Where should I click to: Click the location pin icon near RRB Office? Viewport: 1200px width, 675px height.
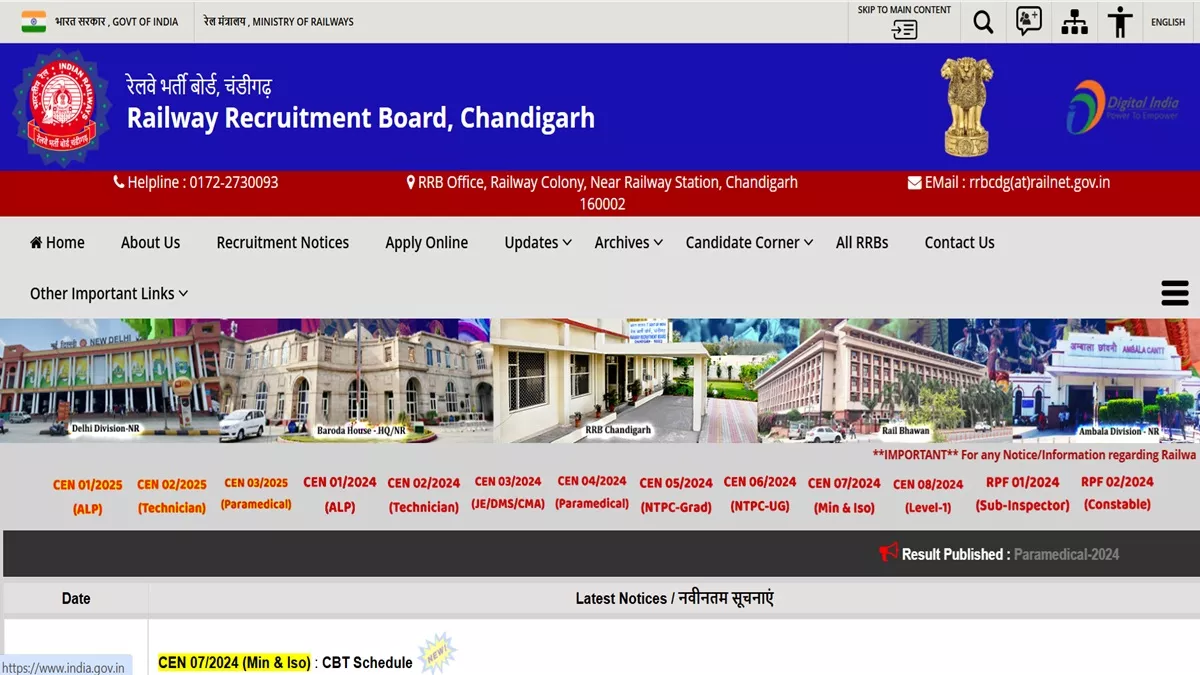pos(410,182)
